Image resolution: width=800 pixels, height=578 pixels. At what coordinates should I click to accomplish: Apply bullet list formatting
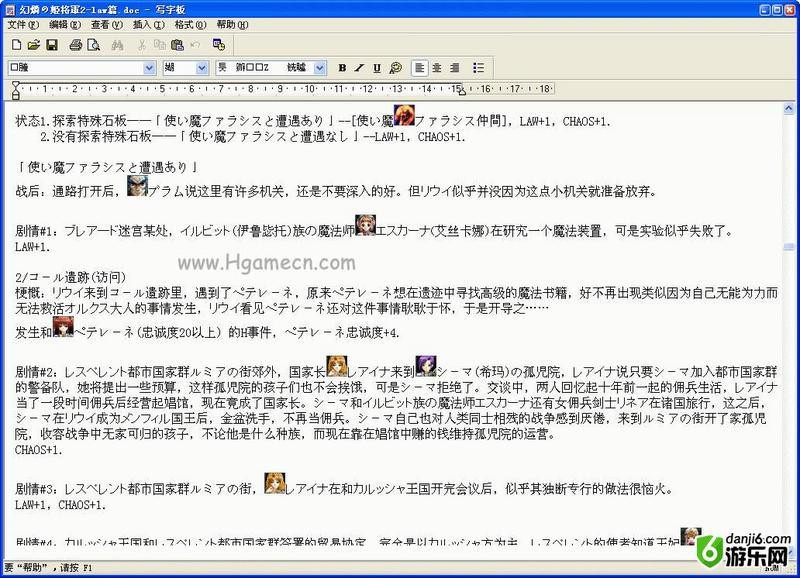[x=478, y=68]
